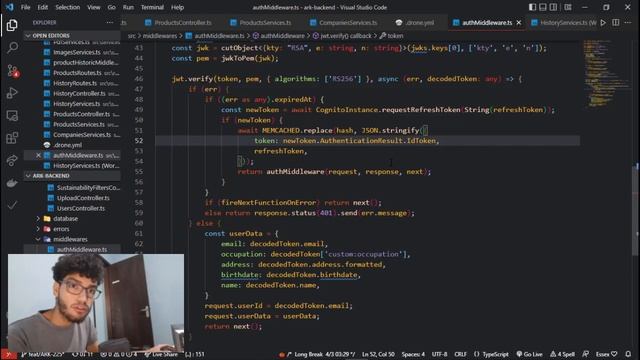Run the file with the play icon
This screenshot has height=360, width=640.
tap(603, 22)
